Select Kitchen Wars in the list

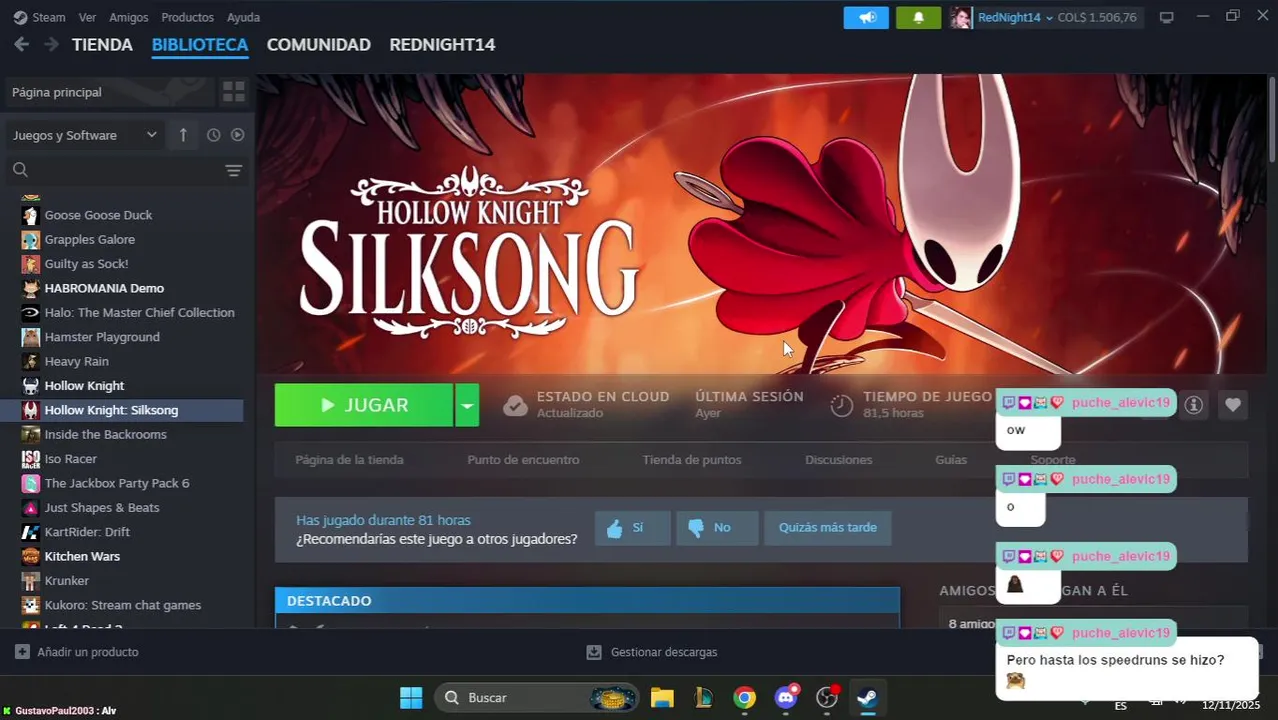click(82, 556)
